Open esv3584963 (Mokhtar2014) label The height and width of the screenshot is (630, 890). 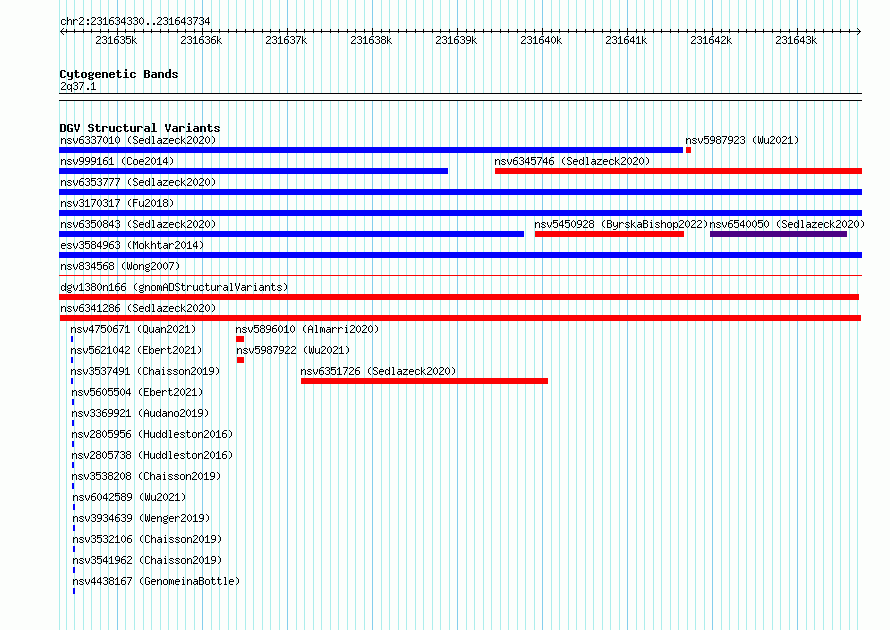click(132, 245)
